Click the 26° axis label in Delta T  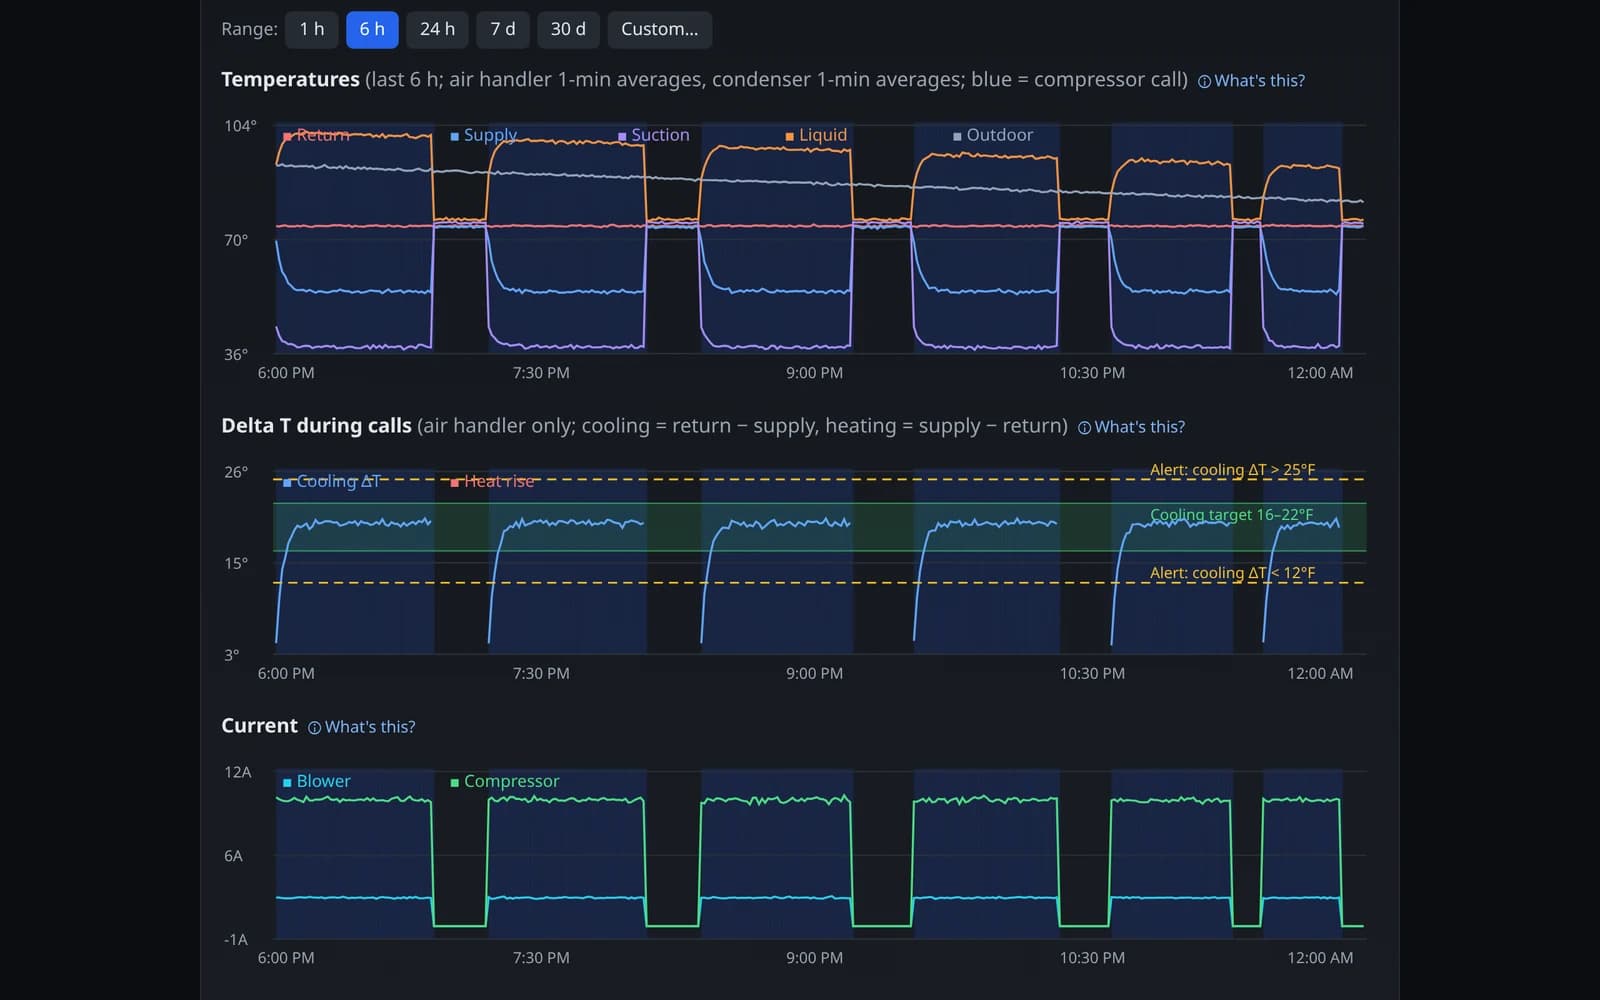pos(235,472)
